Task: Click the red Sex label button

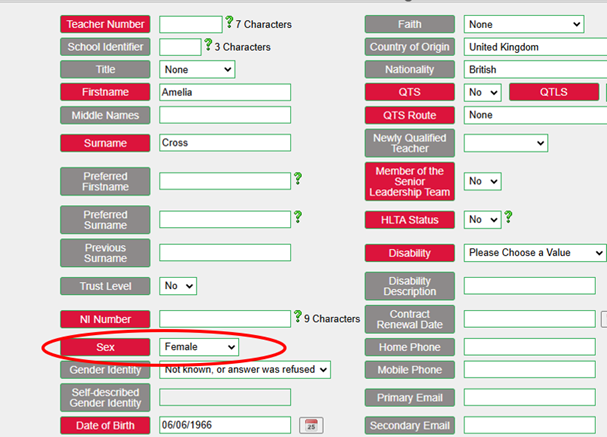Action: tap(105, 347)
